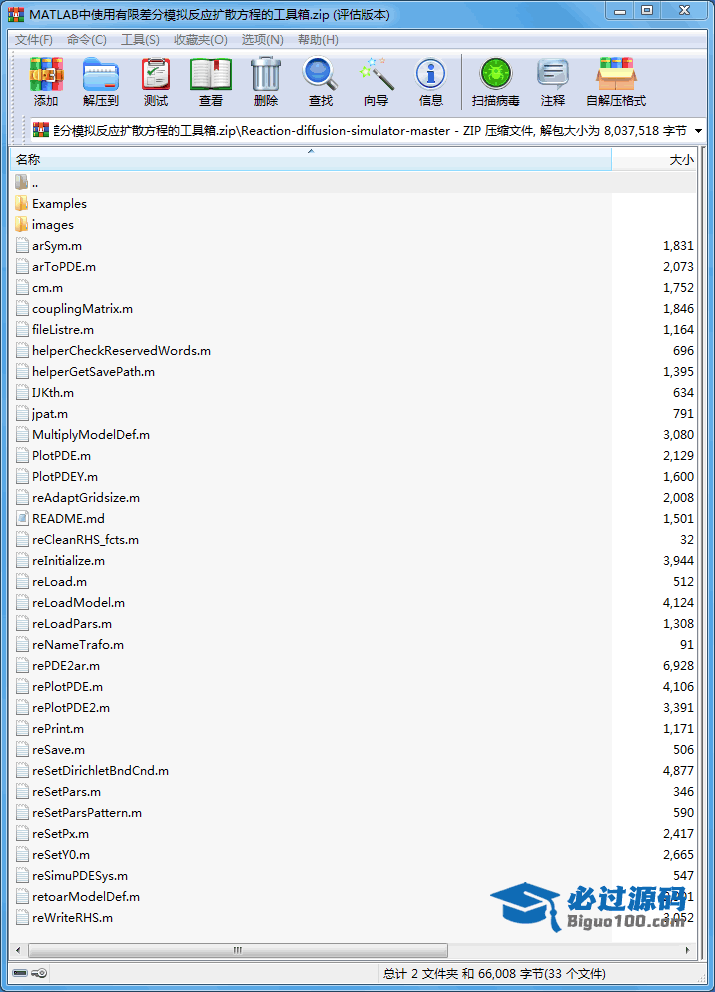The width and height of the screenshot is (715, 992).
Task: Select reCleanRHS_fcts.m file
Action: tap(85, 539)
